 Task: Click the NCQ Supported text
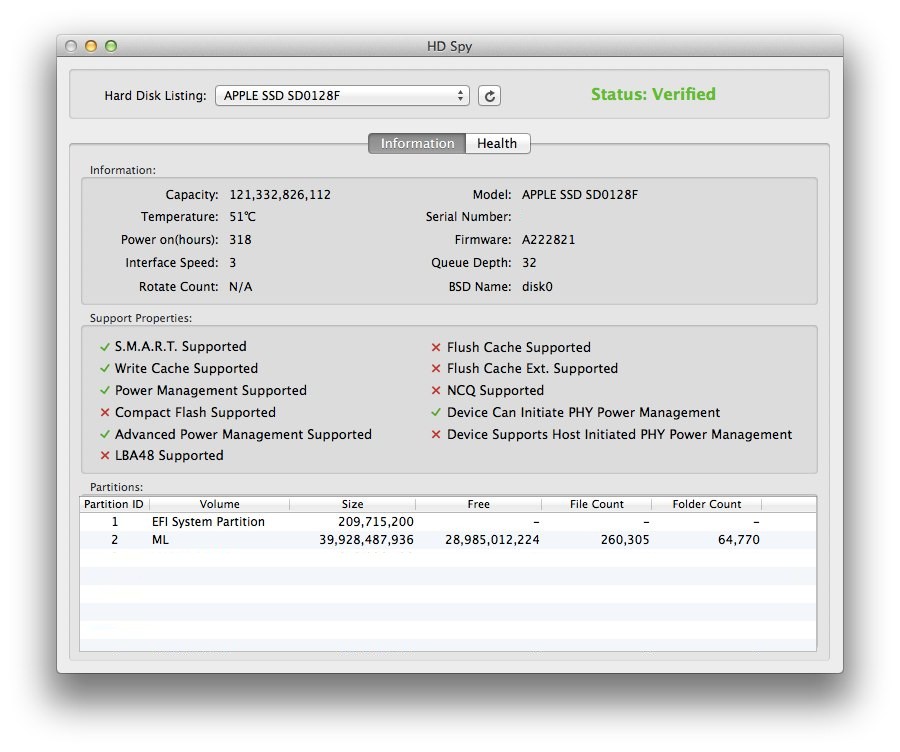pos(495,390)
